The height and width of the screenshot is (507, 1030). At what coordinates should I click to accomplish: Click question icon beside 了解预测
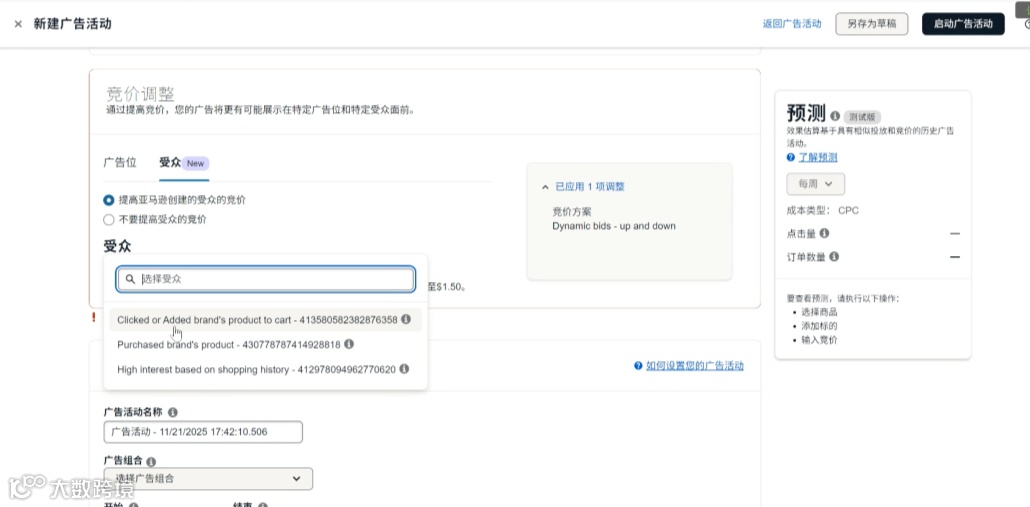(791, 158)
